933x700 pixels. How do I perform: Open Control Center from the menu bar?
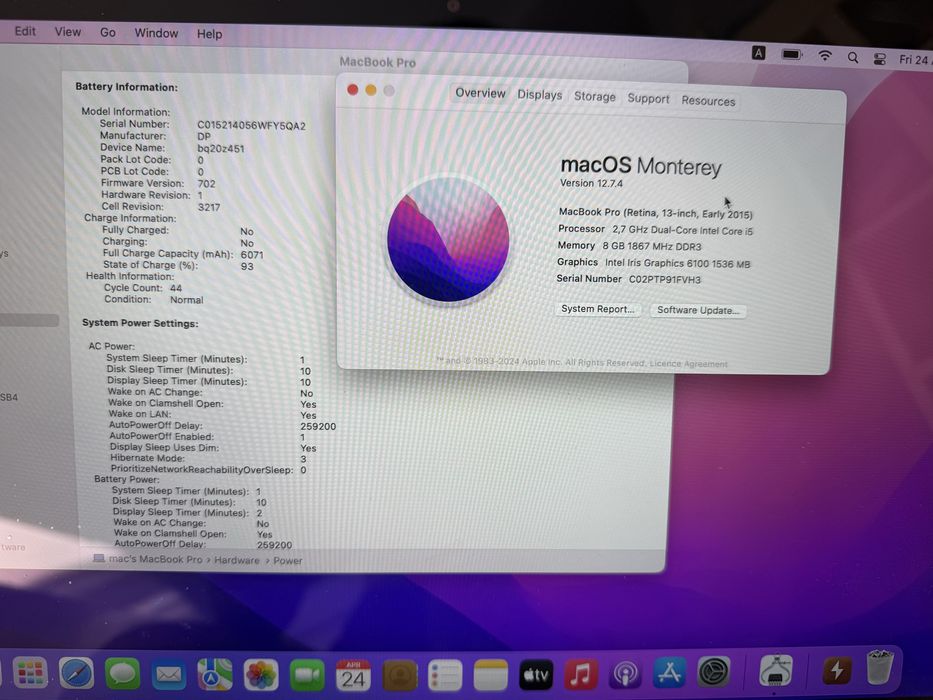click(x=879, y=59)
